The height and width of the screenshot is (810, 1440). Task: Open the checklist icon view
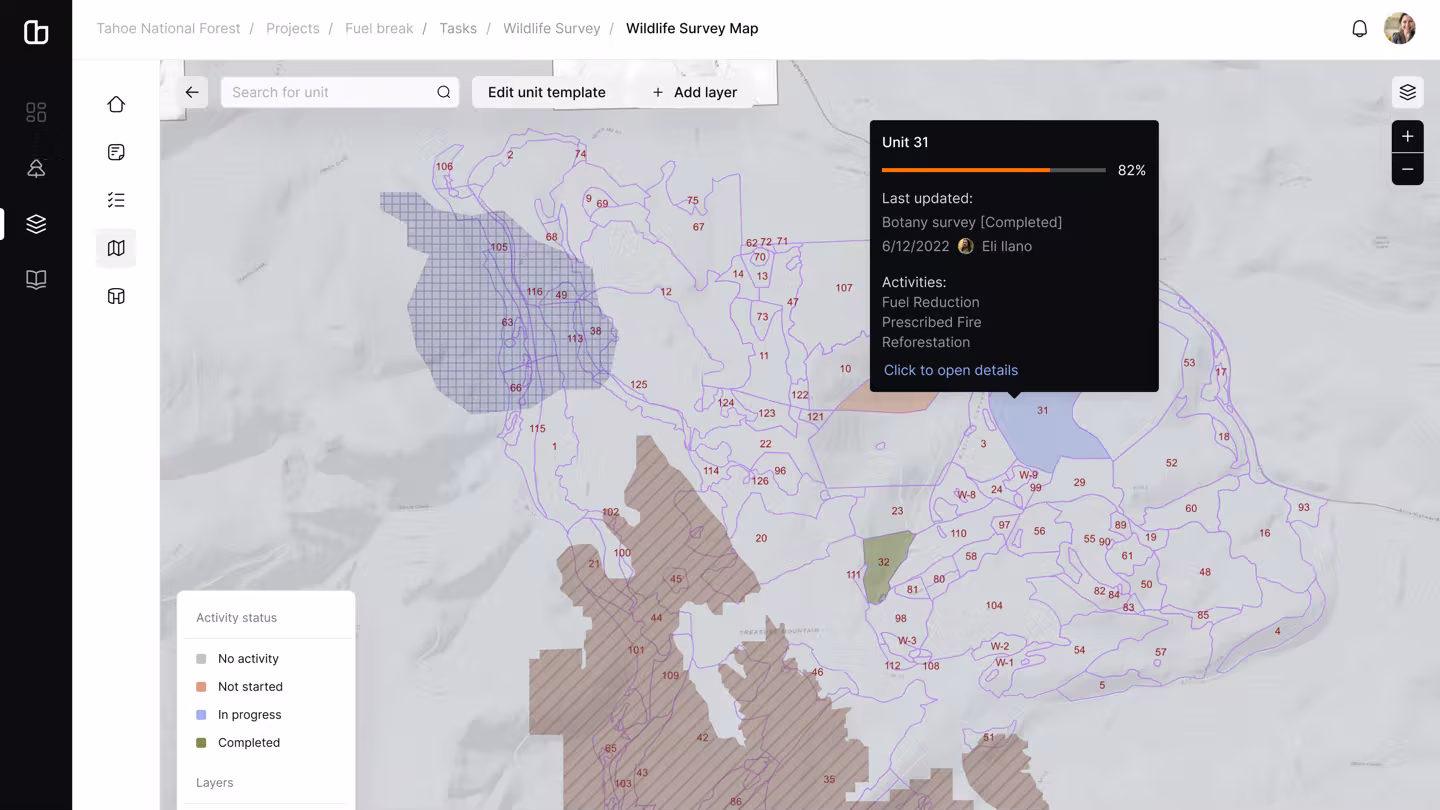(116, 200)
